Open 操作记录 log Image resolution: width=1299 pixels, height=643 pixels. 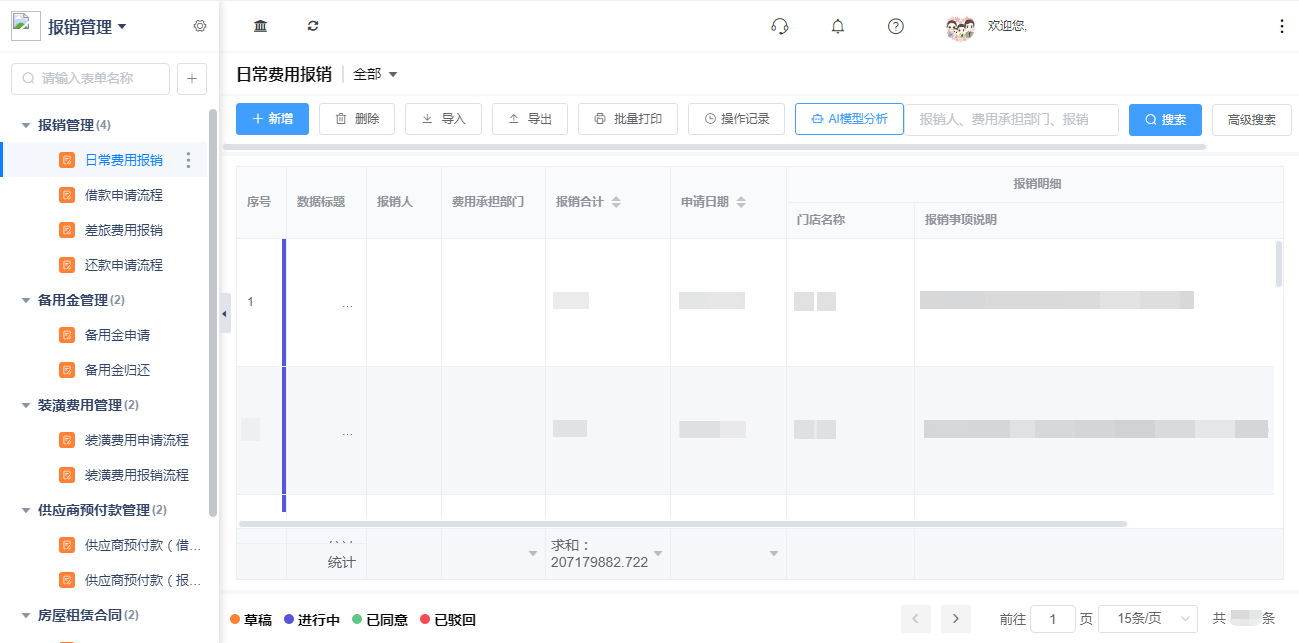(x=736, y=119)
